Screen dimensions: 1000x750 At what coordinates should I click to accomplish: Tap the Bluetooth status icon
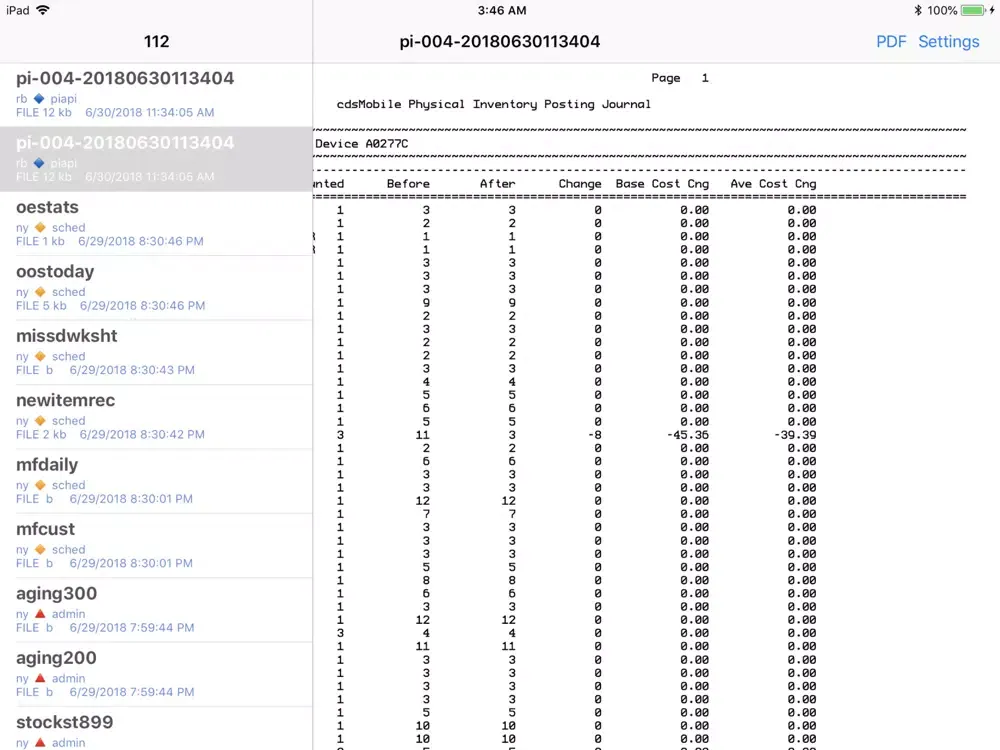pos(918,10)
